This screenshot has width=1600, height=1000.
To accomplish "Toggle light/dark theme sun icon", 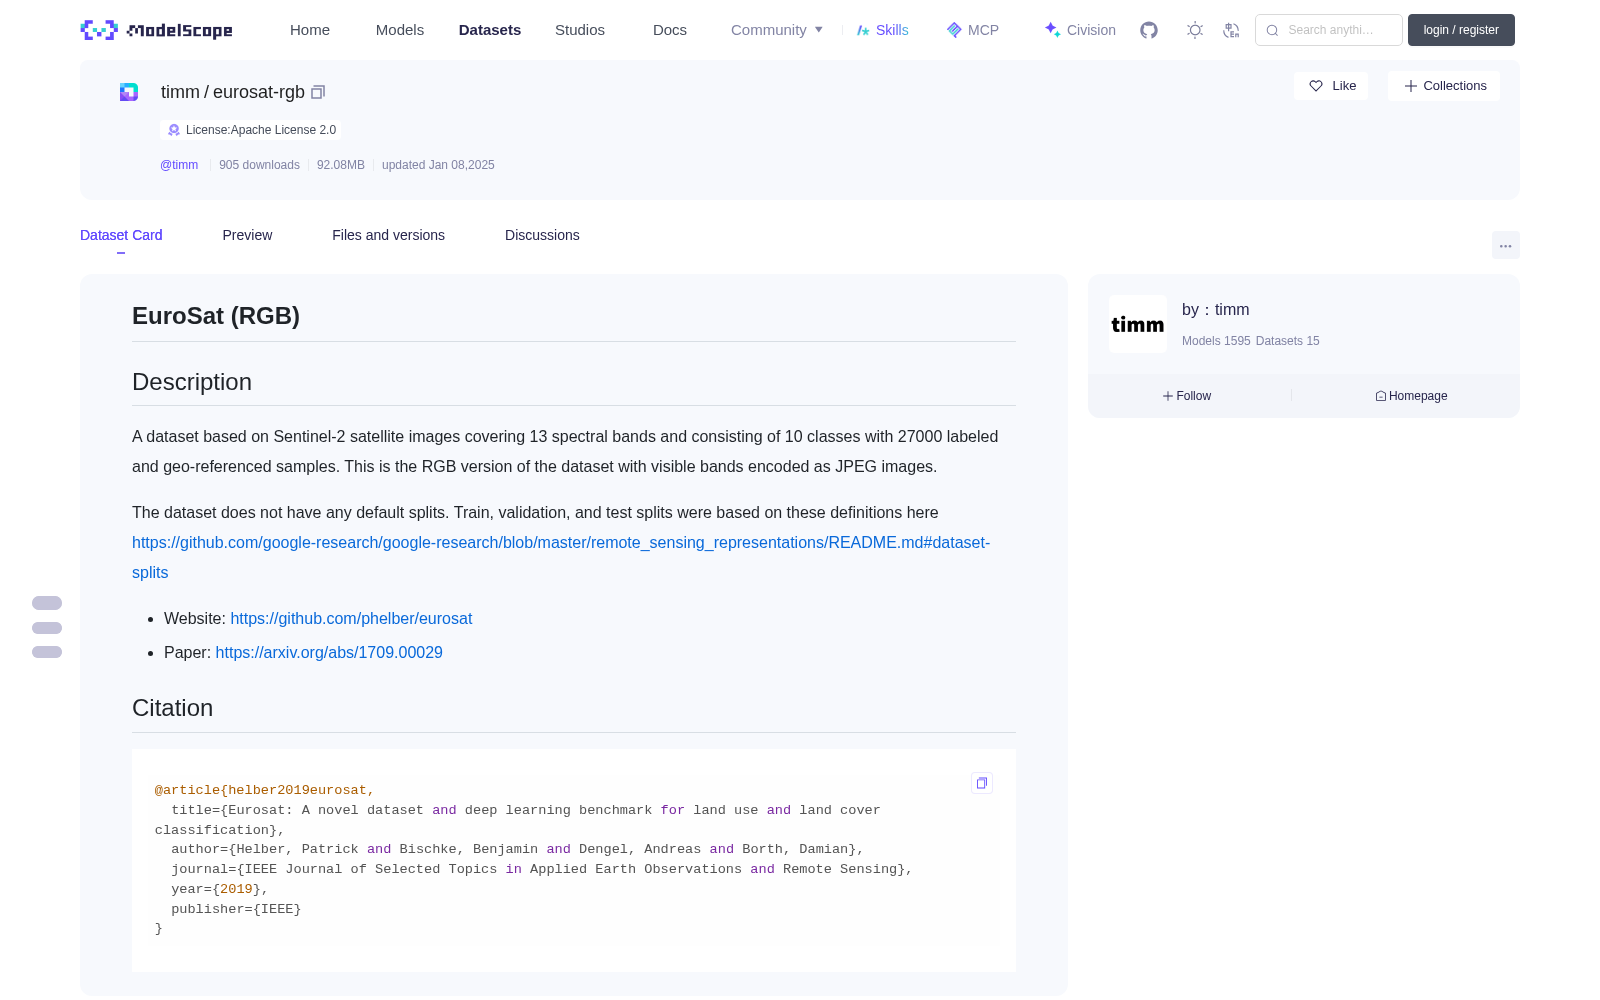I will [1195, 30].
